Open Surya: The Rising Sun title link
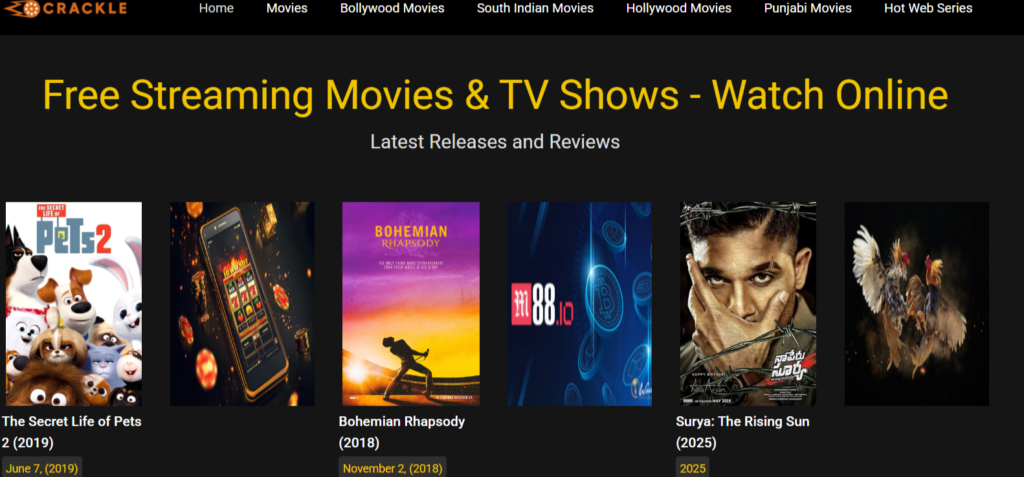The height and width of the screenshot is (477, 1024). (x=743, y=432)
